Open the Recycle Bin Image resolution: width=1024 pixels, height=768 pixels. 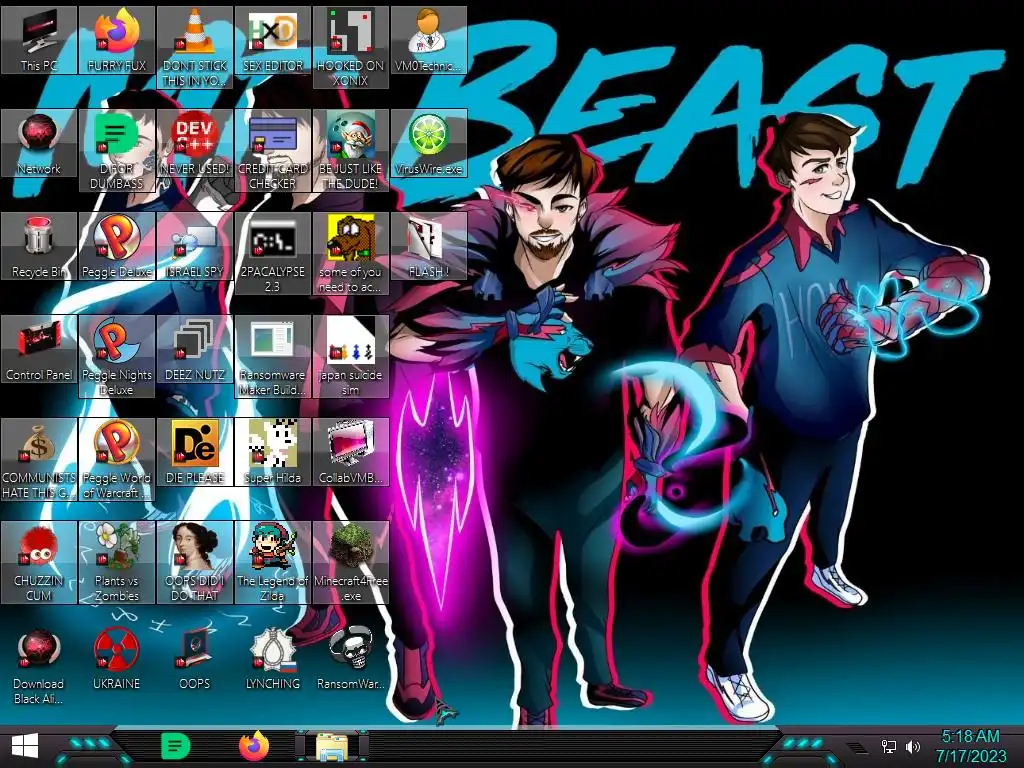(39, 246)
